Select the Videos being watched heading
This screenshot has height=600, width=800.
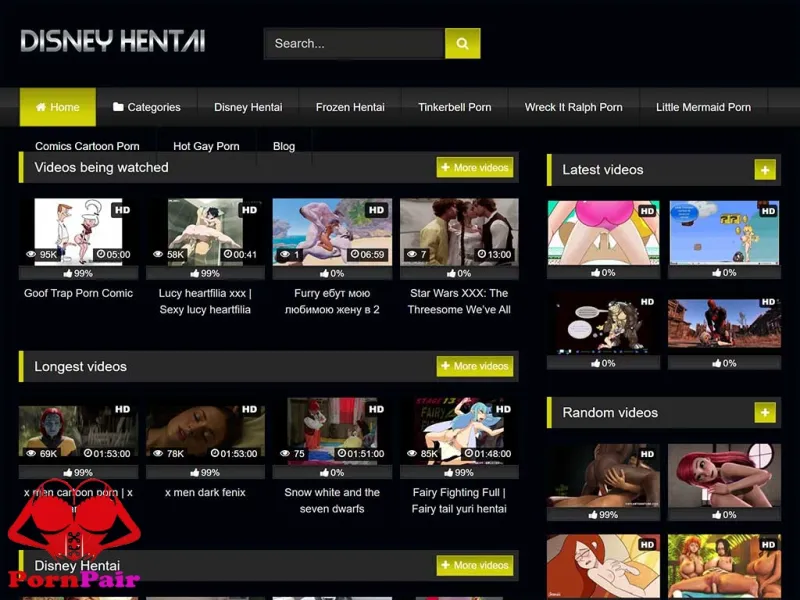pos(102,167)
